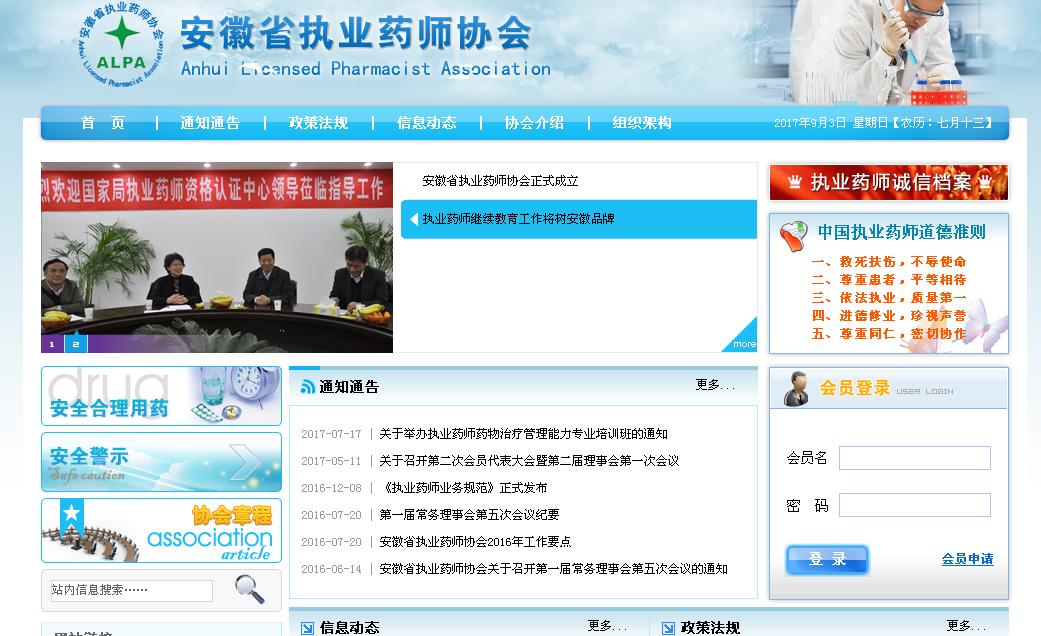Image resolution: width=1041 pixels, height=636 pixels.
Task: Open the 协会章程 association article banner
Action: [x=161, y=530]
